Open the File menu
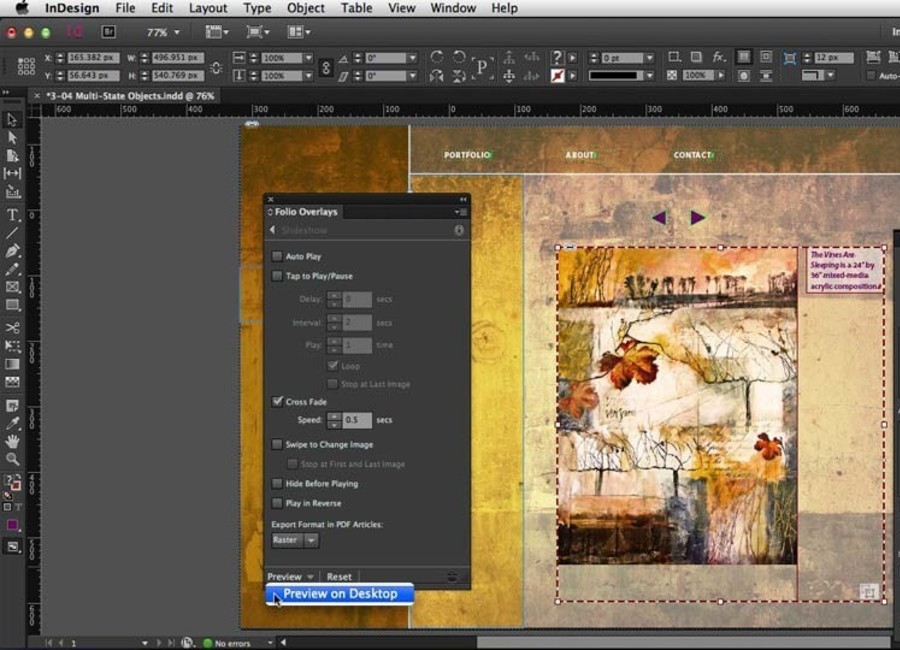The width and height of the screenshot is (900, 650). tap(125, 8)
